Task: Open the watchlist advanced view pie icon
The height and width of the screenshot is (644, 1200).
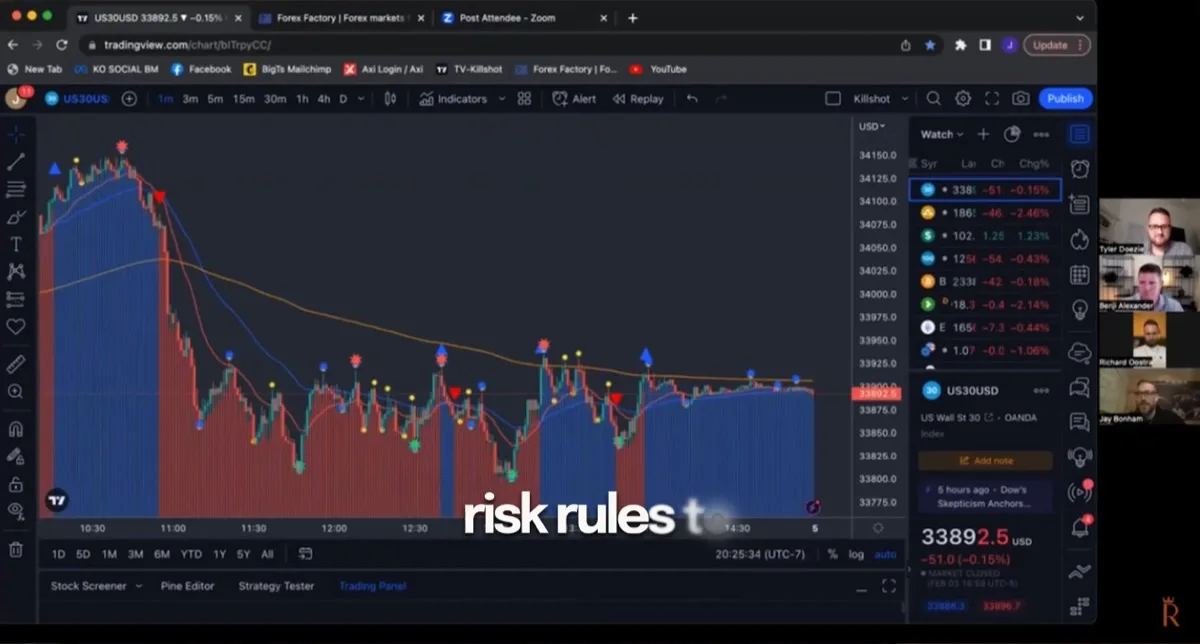Action: coord(1012,134)
